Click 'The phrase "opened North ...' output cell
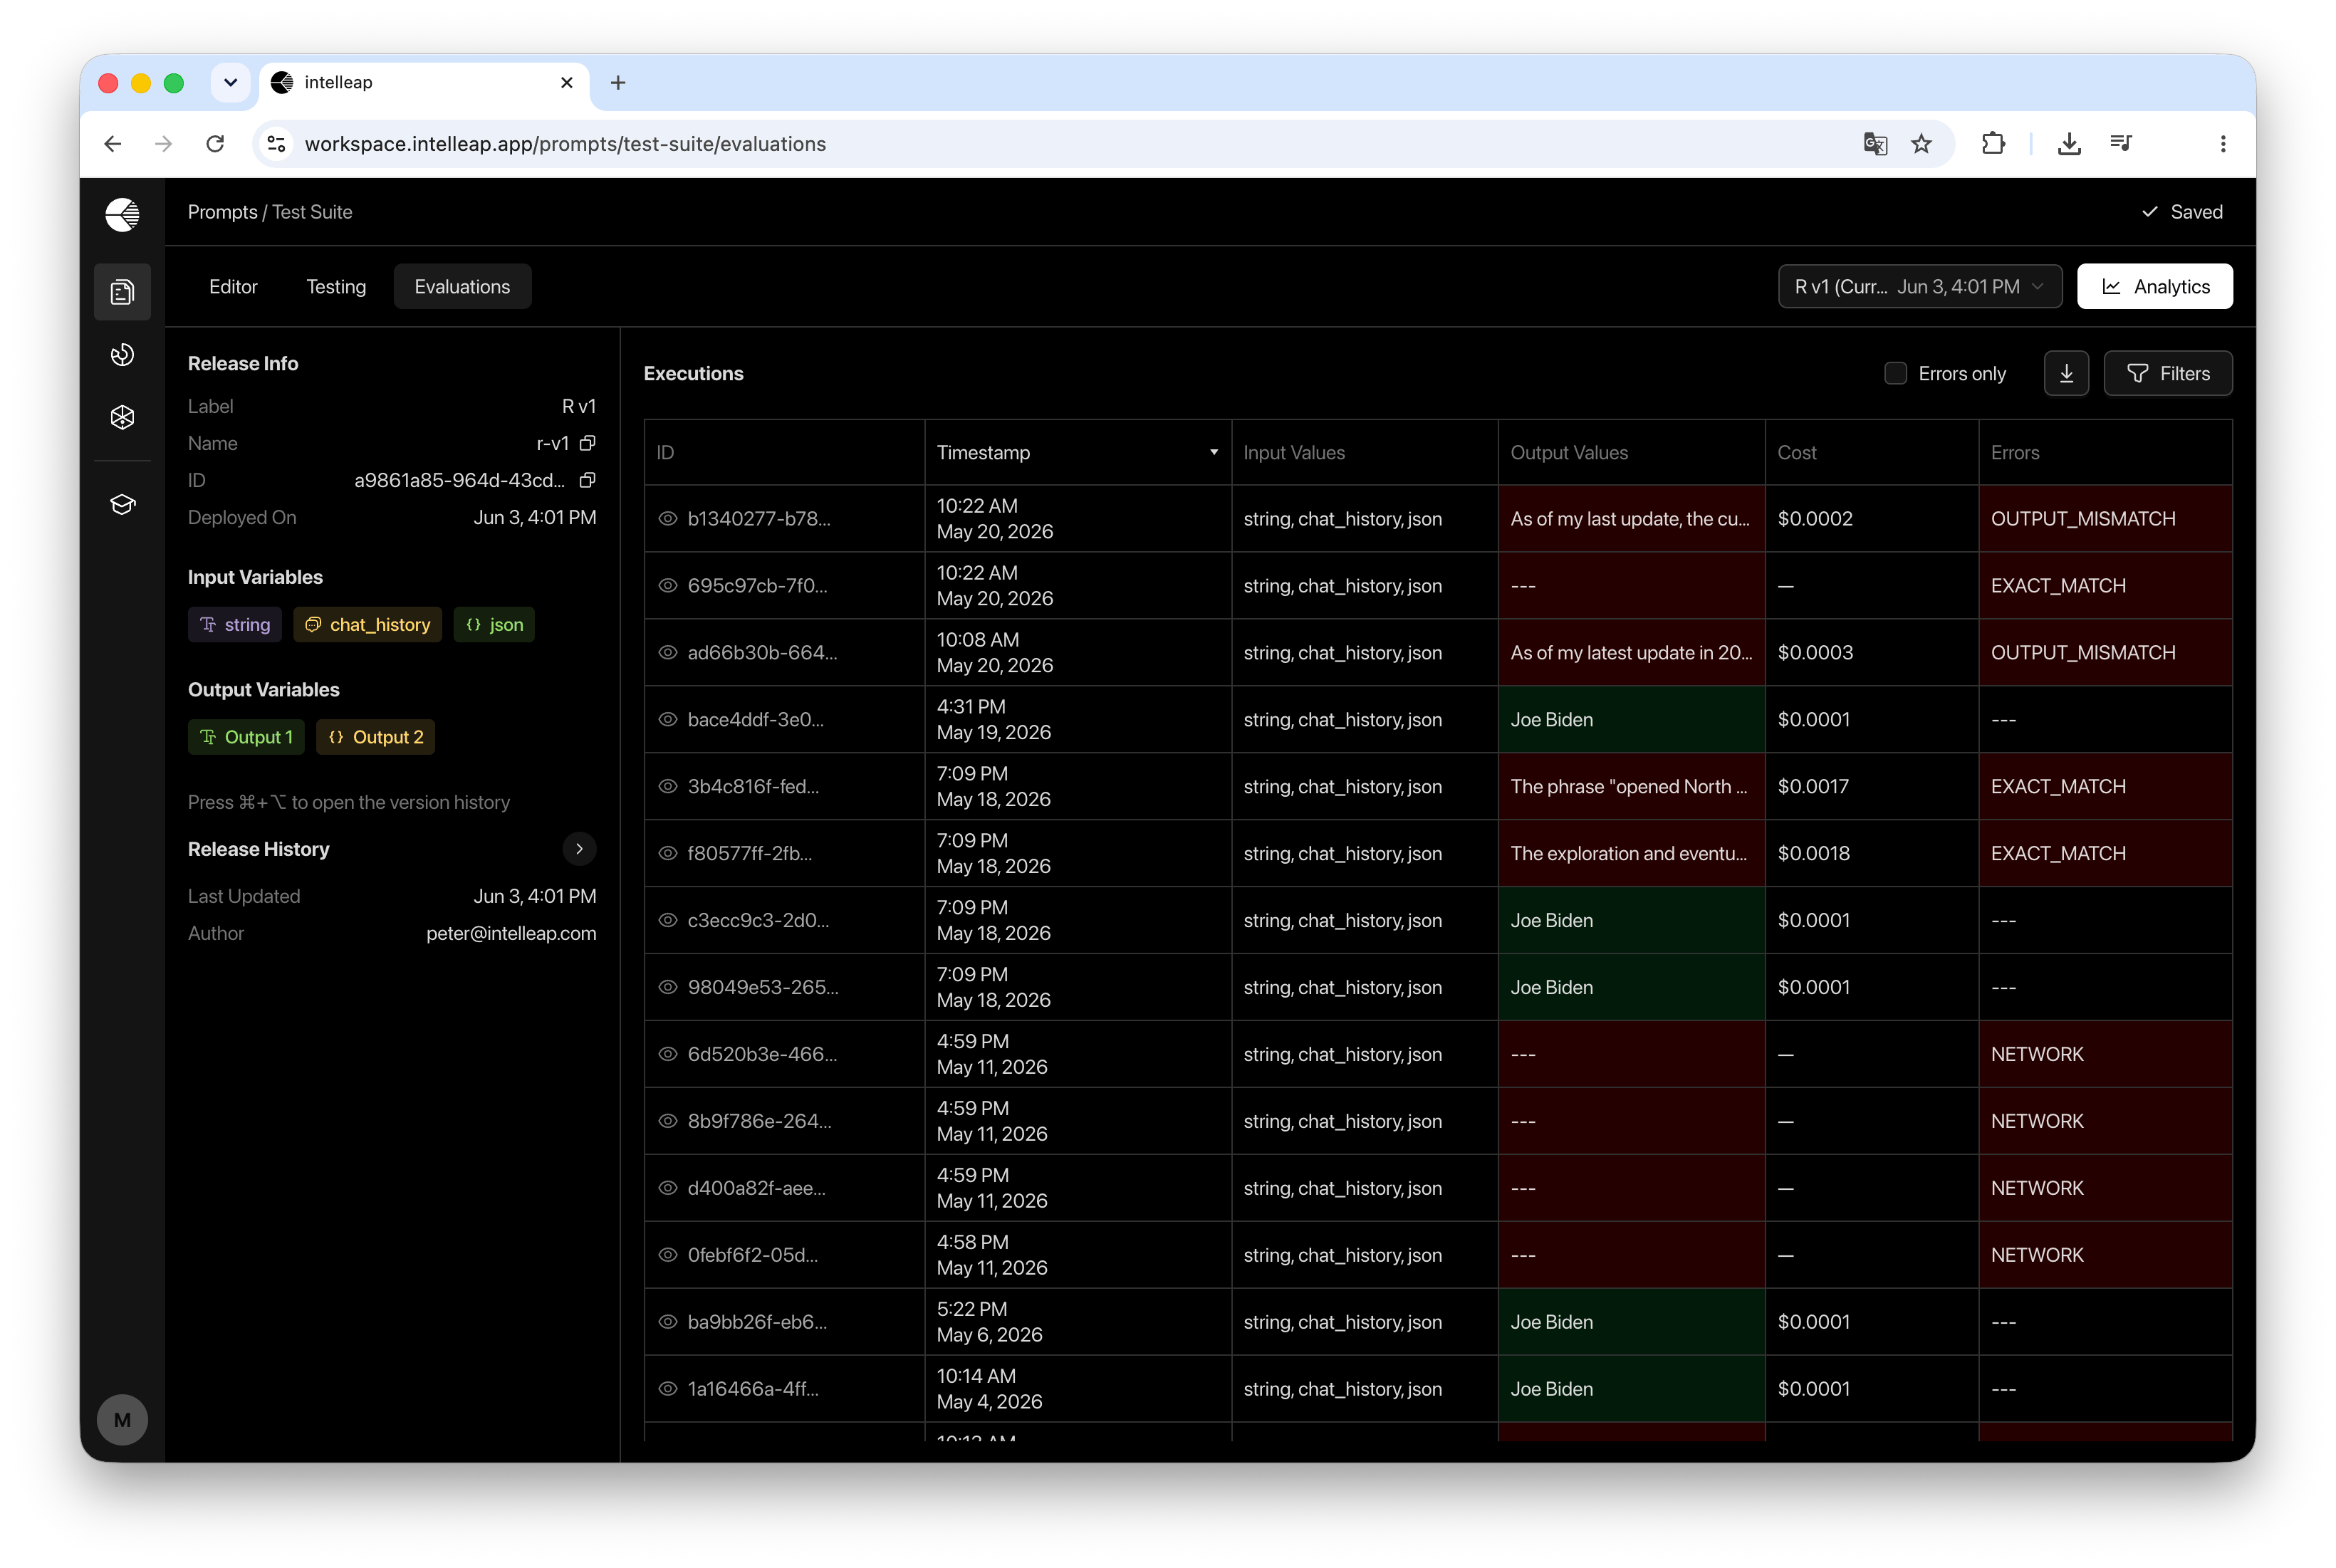This screenshot has height=1568, width=2336. 1631,786
